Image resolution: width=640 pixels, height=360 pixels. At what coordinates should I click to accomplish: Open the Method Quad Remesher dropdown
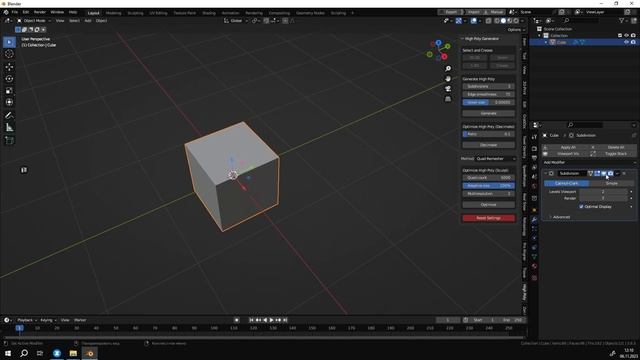(x=496, y=159)
